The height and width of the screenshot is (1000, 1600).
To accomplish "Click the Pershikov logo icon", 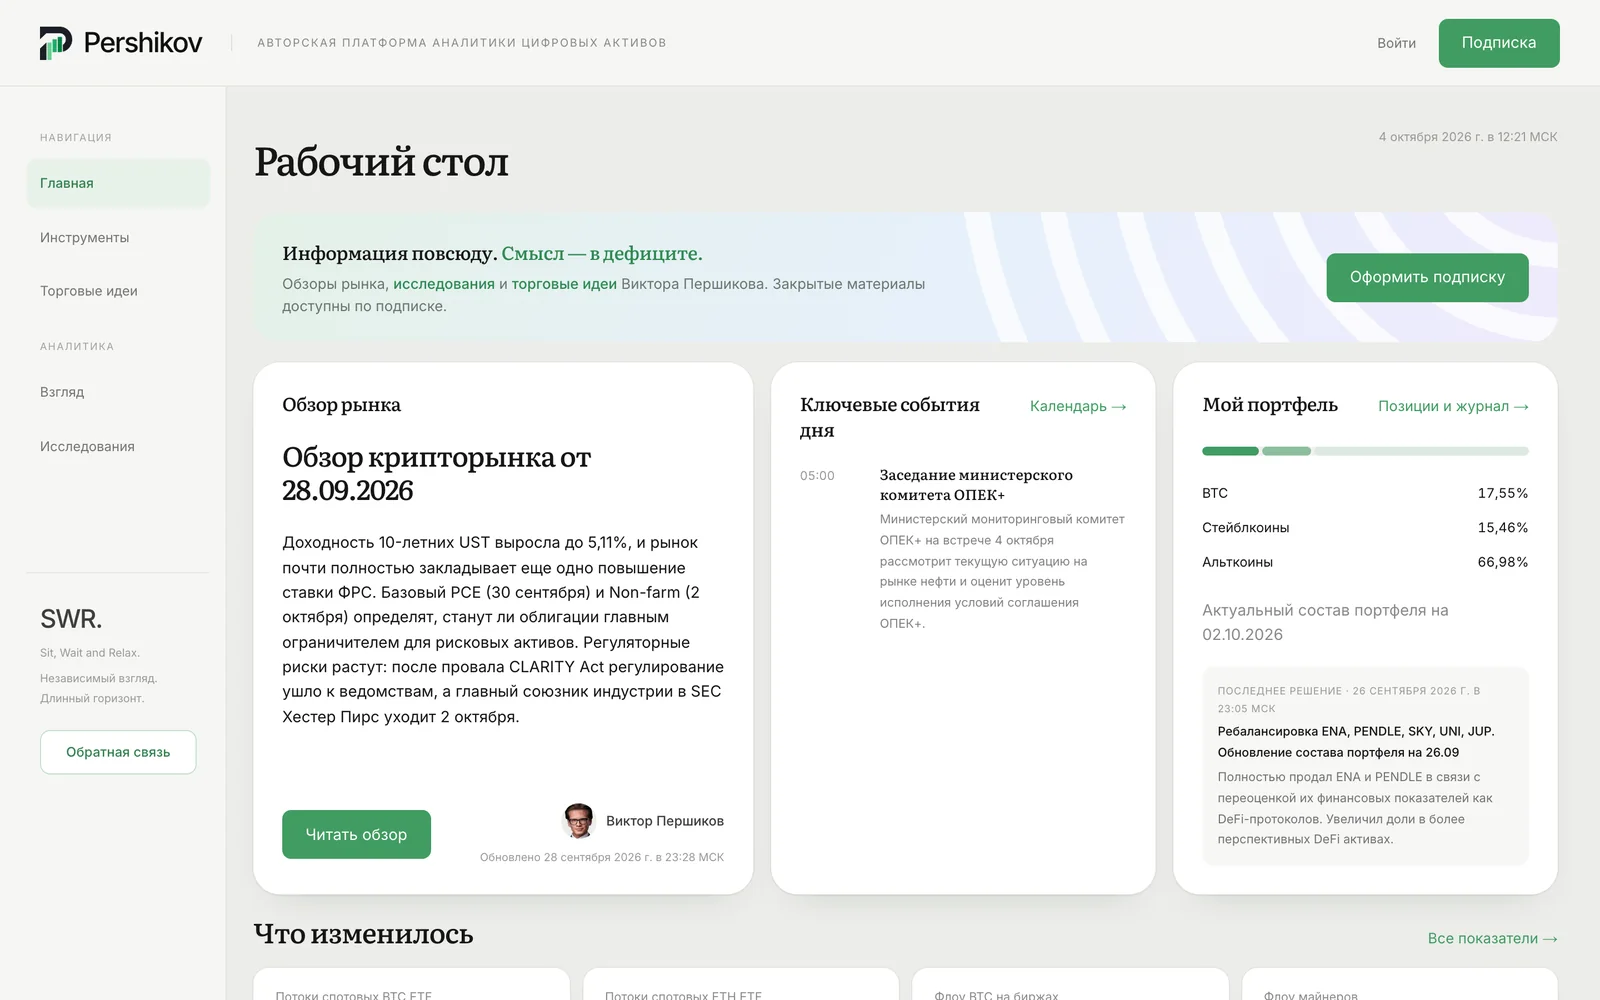I will click(x=56, y=43).
